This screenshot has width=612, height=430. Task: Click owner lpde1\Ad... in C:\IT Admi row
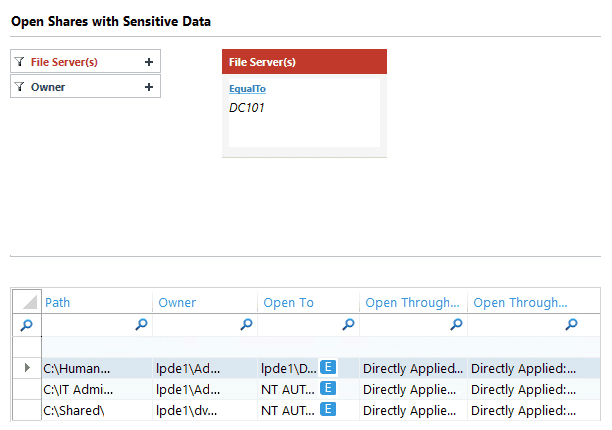(205, 389)
